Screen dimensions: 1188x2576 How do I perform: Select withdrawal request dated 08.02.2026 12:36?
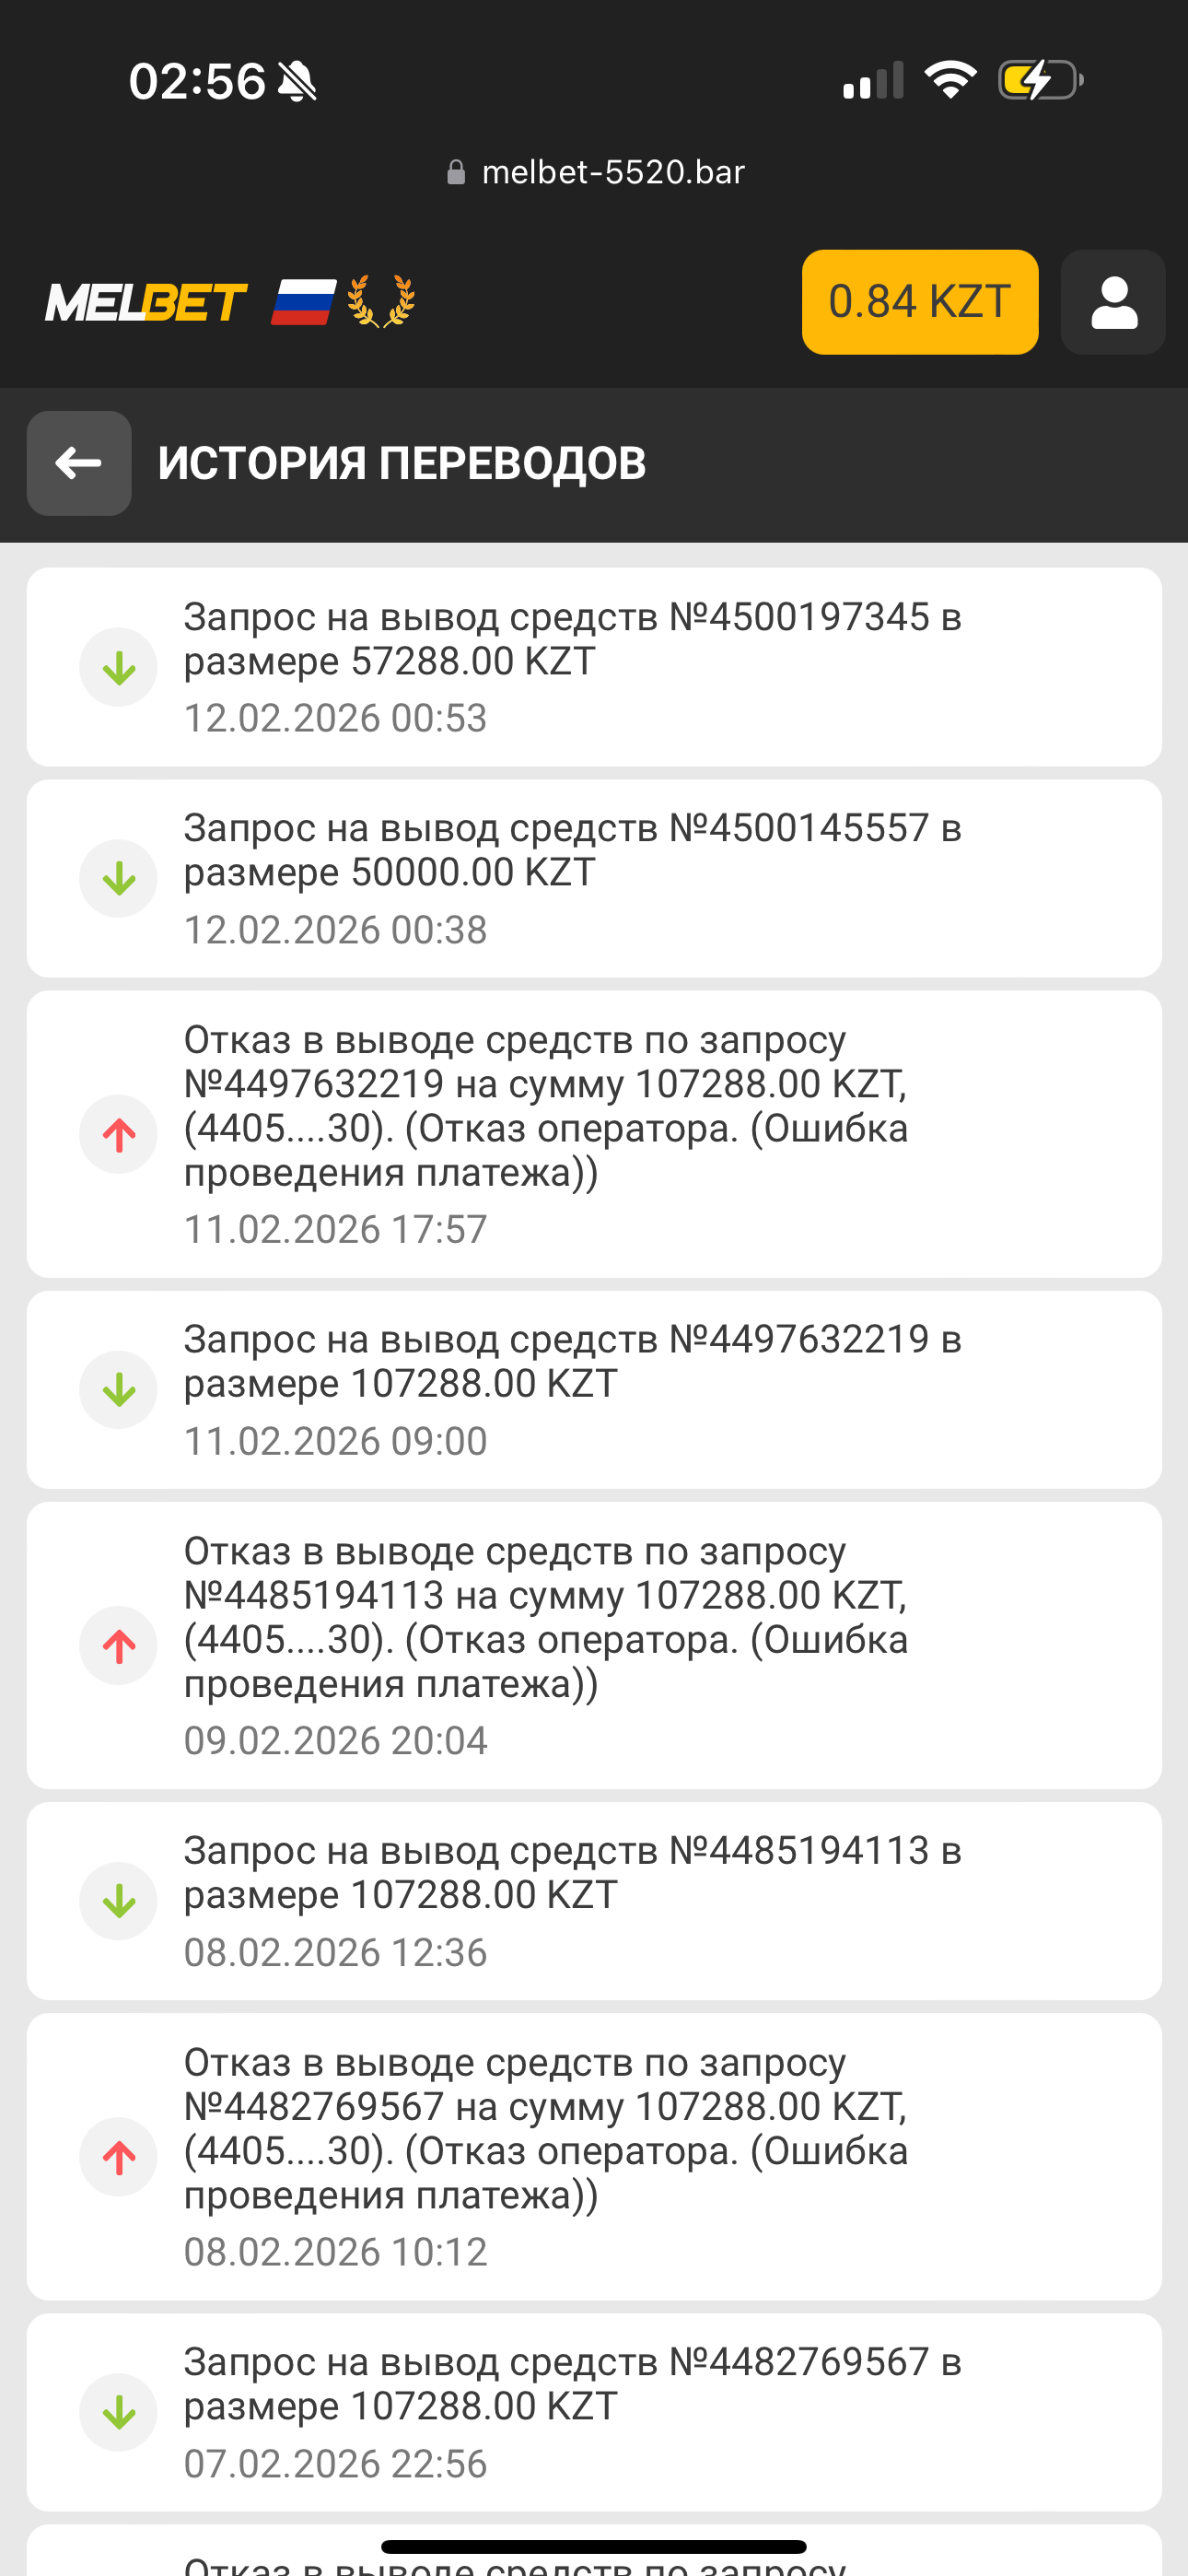coord(594,1900)
